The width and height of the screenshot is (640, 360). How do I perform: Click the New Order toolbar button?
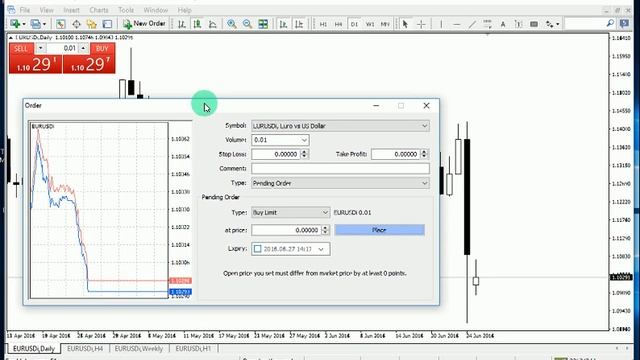point(144,24)
